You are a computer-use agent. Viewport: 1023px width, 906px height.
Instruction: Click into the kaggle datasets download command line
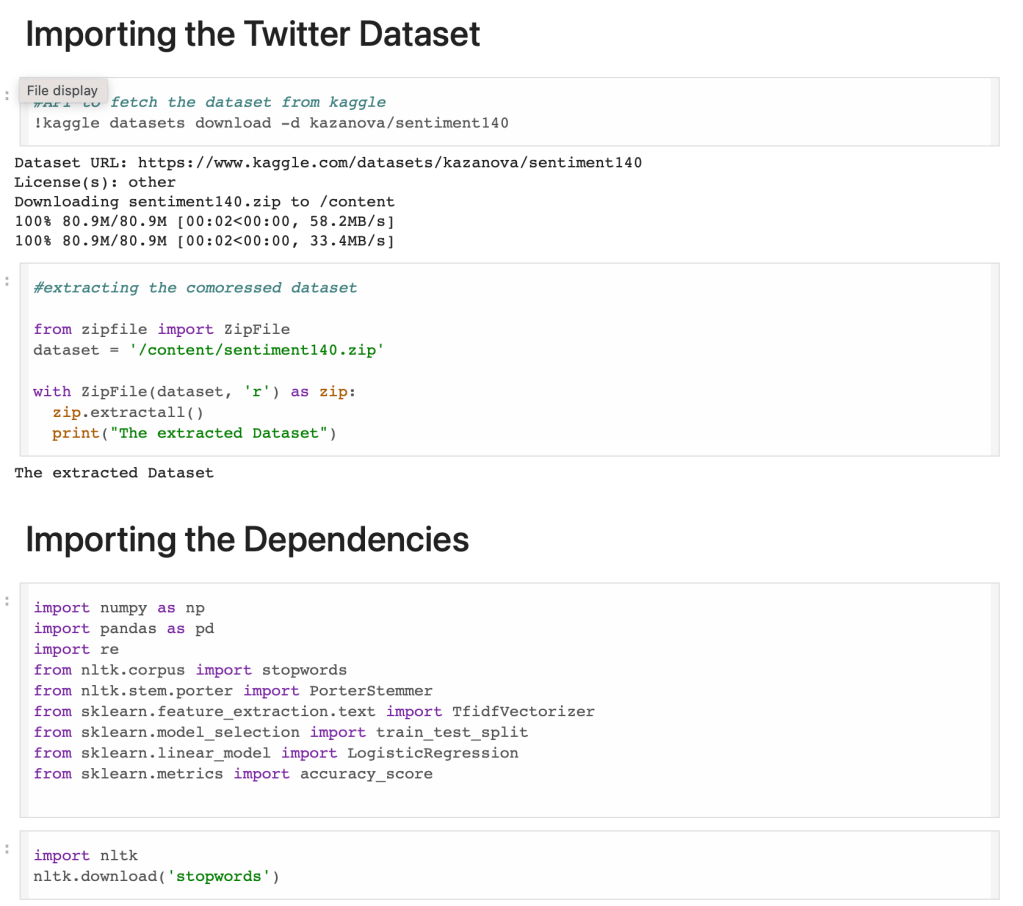click(270, 123)
